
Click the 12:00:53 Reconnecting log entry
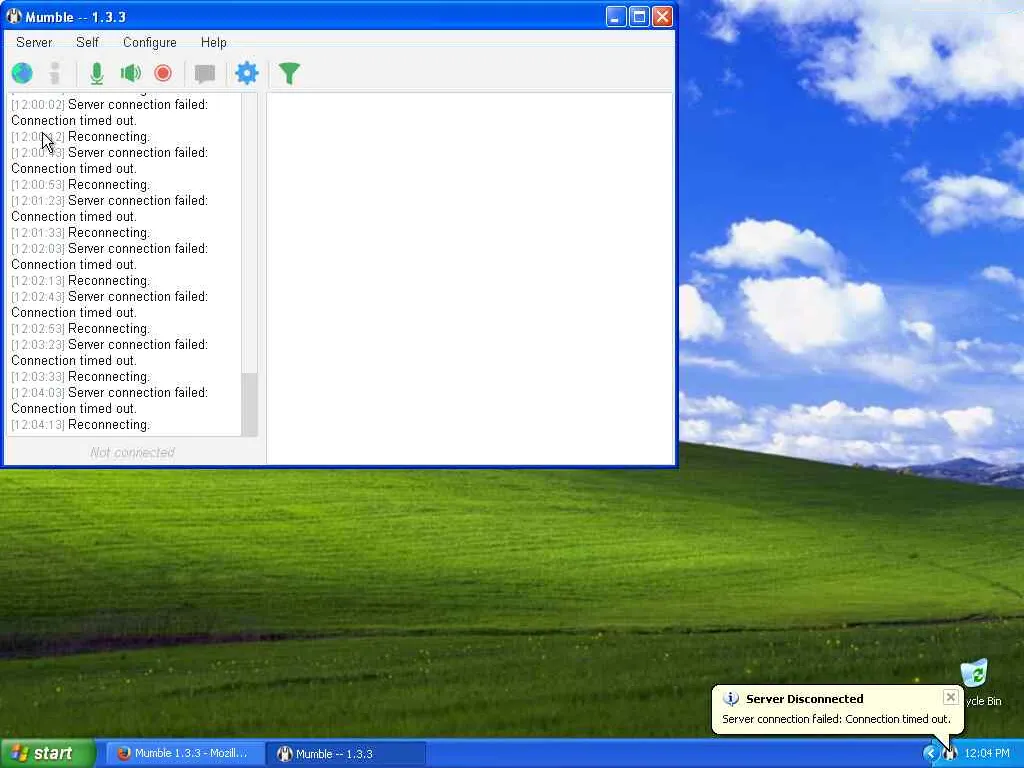(80, 185)
